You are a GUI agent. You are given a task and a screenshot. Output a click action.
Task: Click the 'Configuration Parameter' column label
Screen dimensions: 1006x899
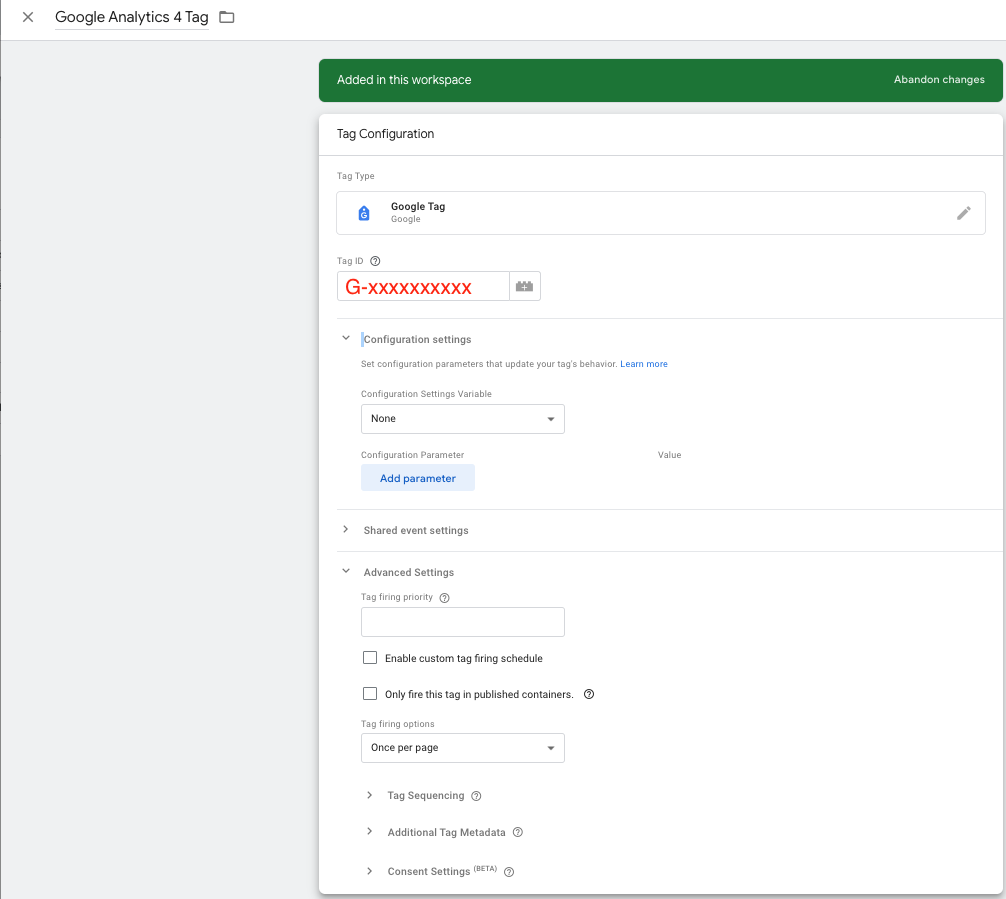(x=413, y=455)
